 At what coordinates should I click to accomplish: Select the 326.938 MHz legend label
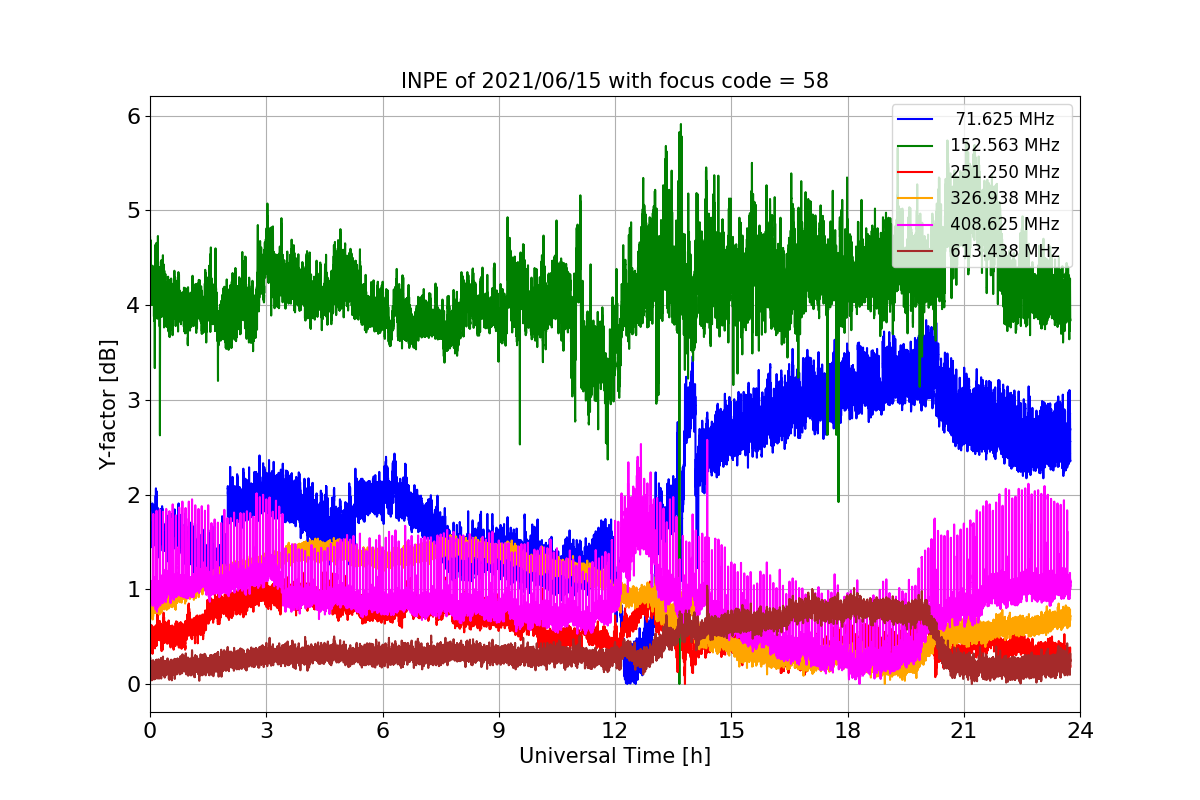coord(1005,198)
